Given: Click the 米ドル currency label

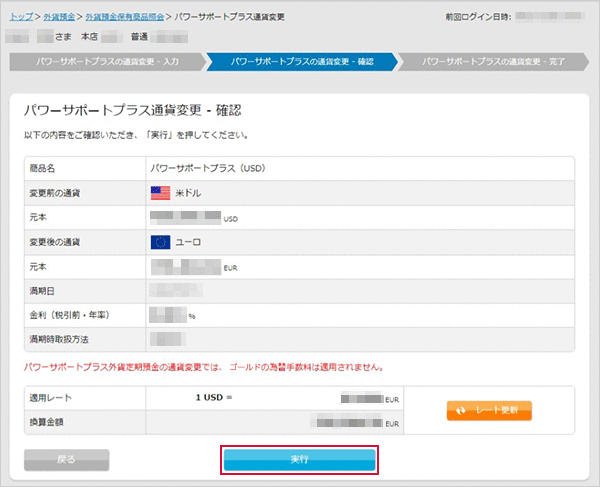Looking at the screenshot, I should click(x=191, y=192).
